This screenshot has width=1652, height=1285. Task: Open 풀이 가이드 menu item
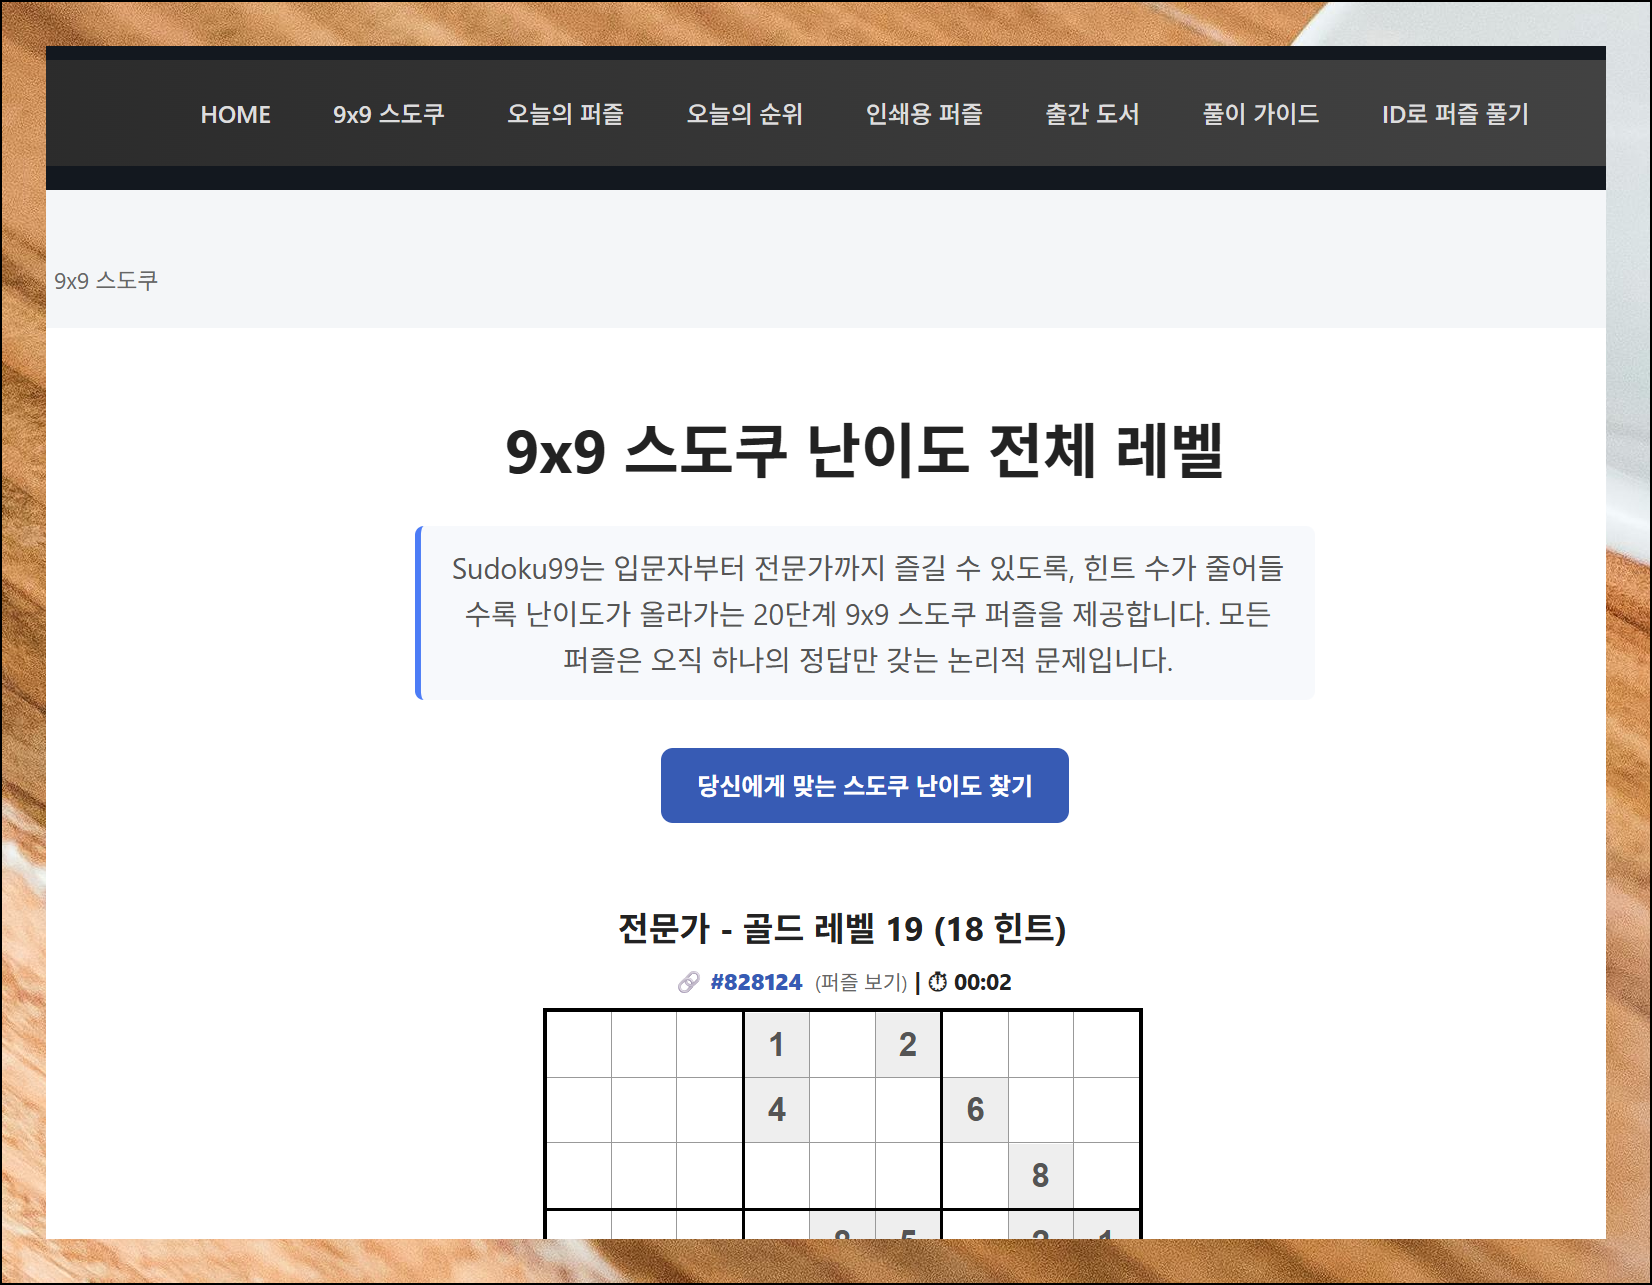(x=1261, y=114)
